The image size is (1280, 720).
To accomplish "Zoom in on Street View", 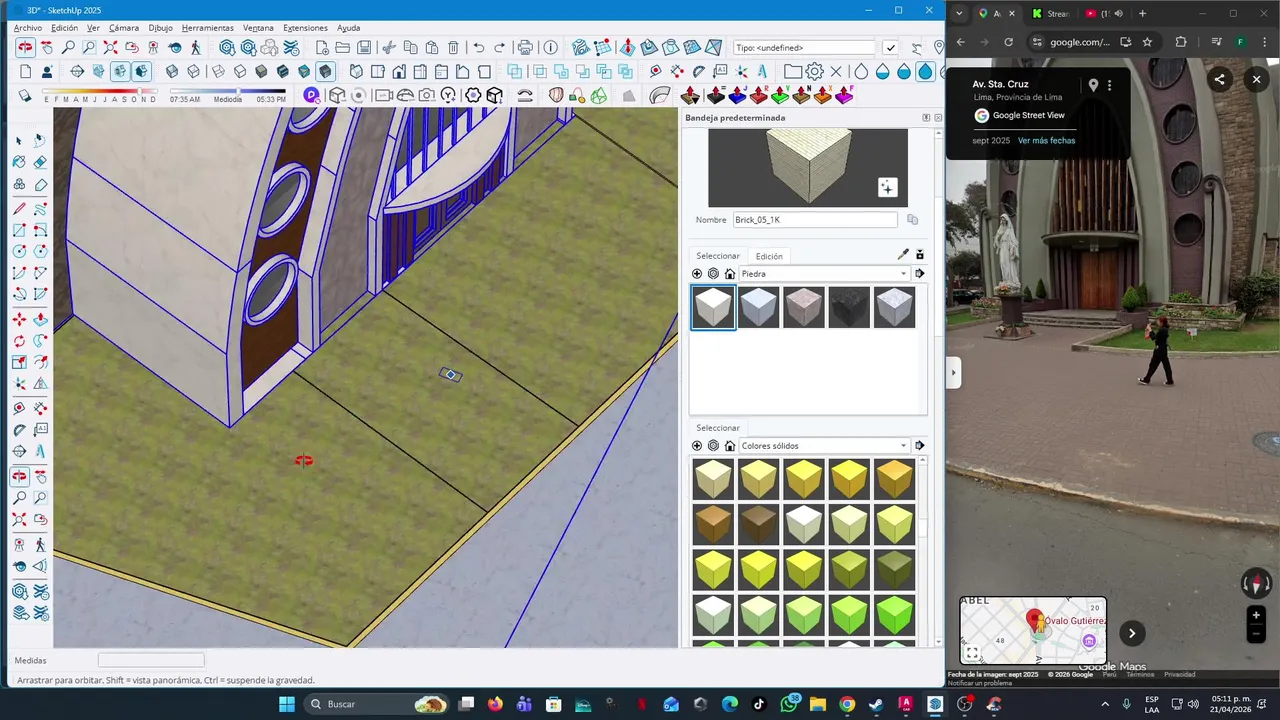I will [x=1256, y=616].
